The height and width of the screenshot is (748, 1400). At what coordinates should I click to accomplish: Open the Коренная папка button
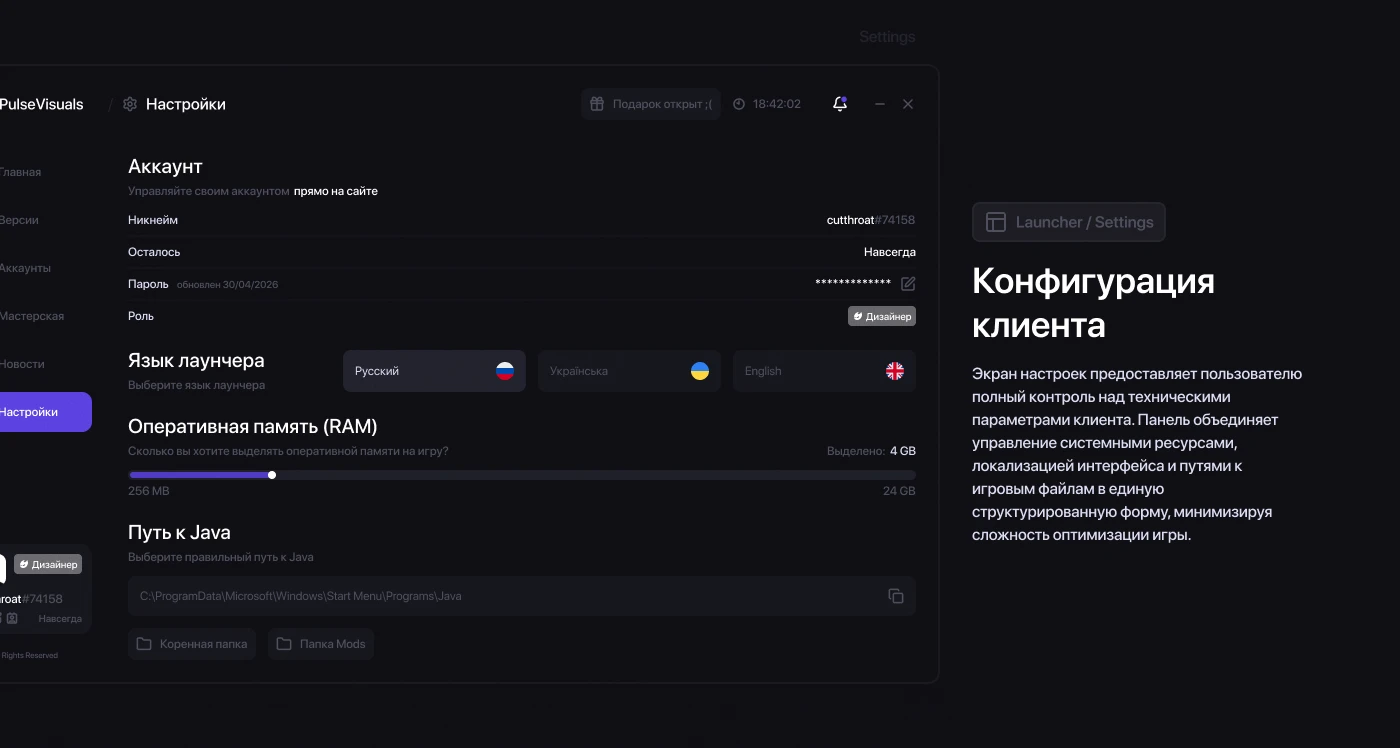pyautogui.click(x=192, y=644)
